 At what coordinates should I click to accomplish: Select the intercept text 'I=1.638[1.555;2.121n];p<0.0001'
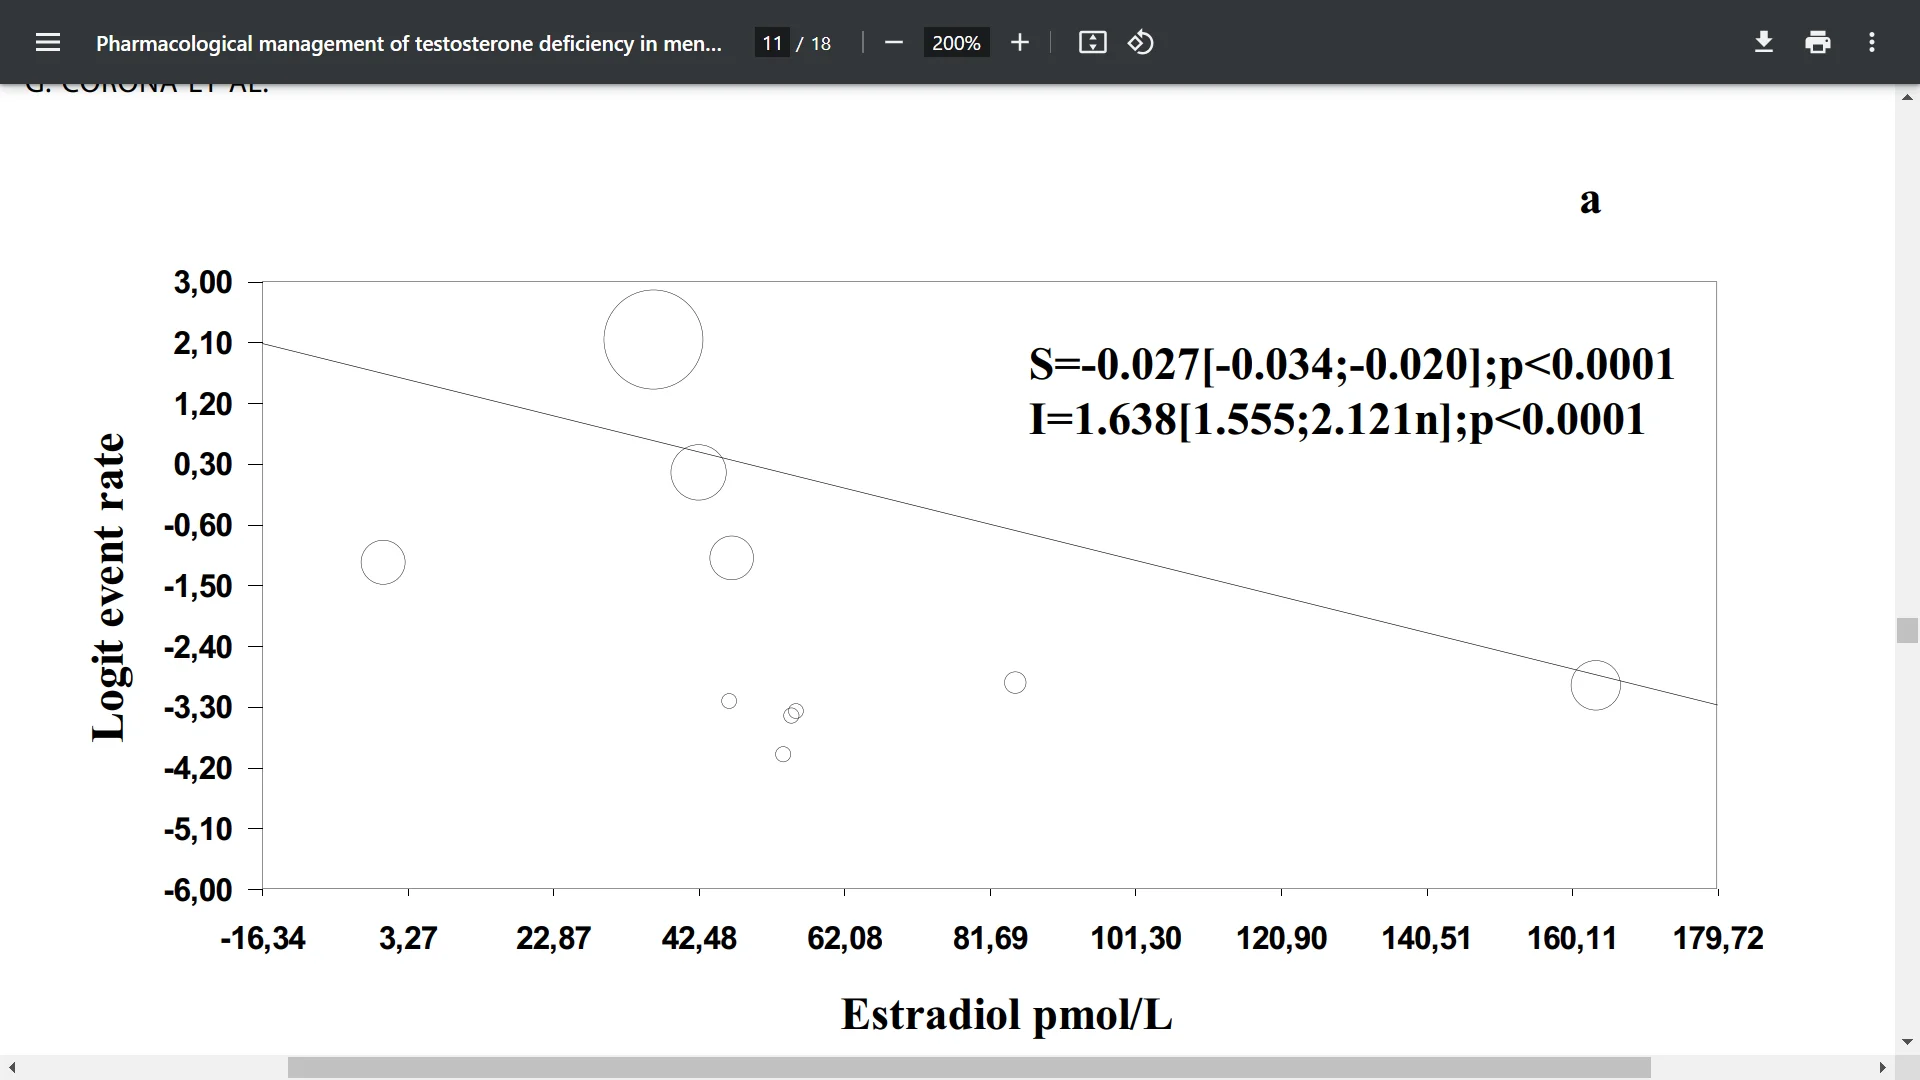click(1337, 419)
